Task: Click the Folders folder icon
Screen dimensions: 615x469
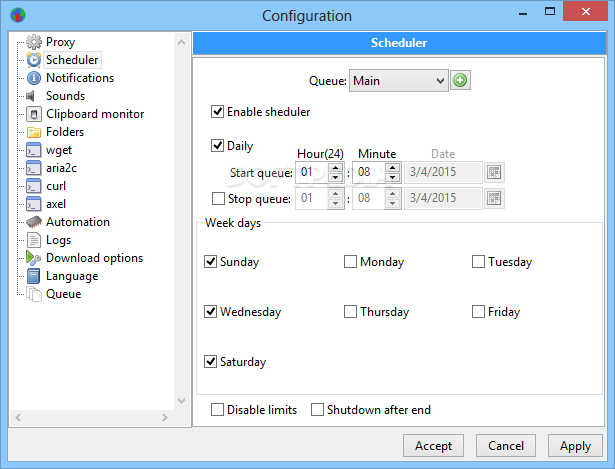Action: pyautogui.click(x=34, y=132)
